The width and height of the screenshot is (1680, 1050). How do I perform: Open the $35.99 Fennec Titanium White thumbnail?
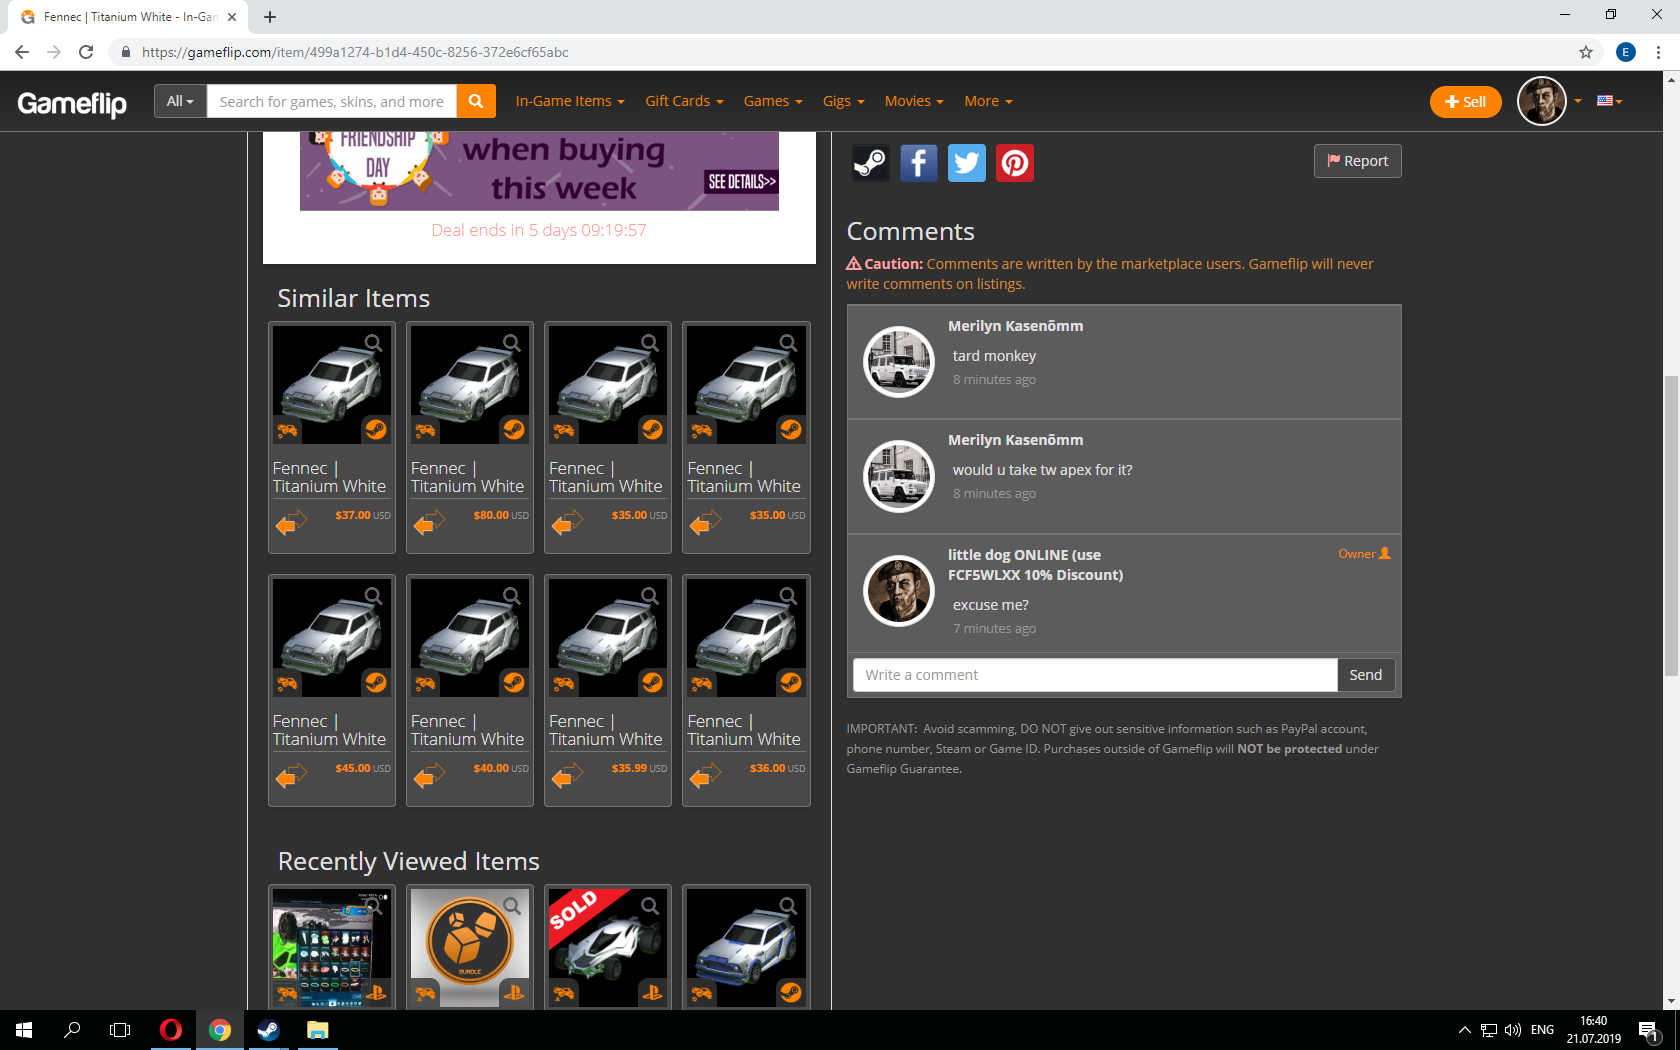[608, 637]
